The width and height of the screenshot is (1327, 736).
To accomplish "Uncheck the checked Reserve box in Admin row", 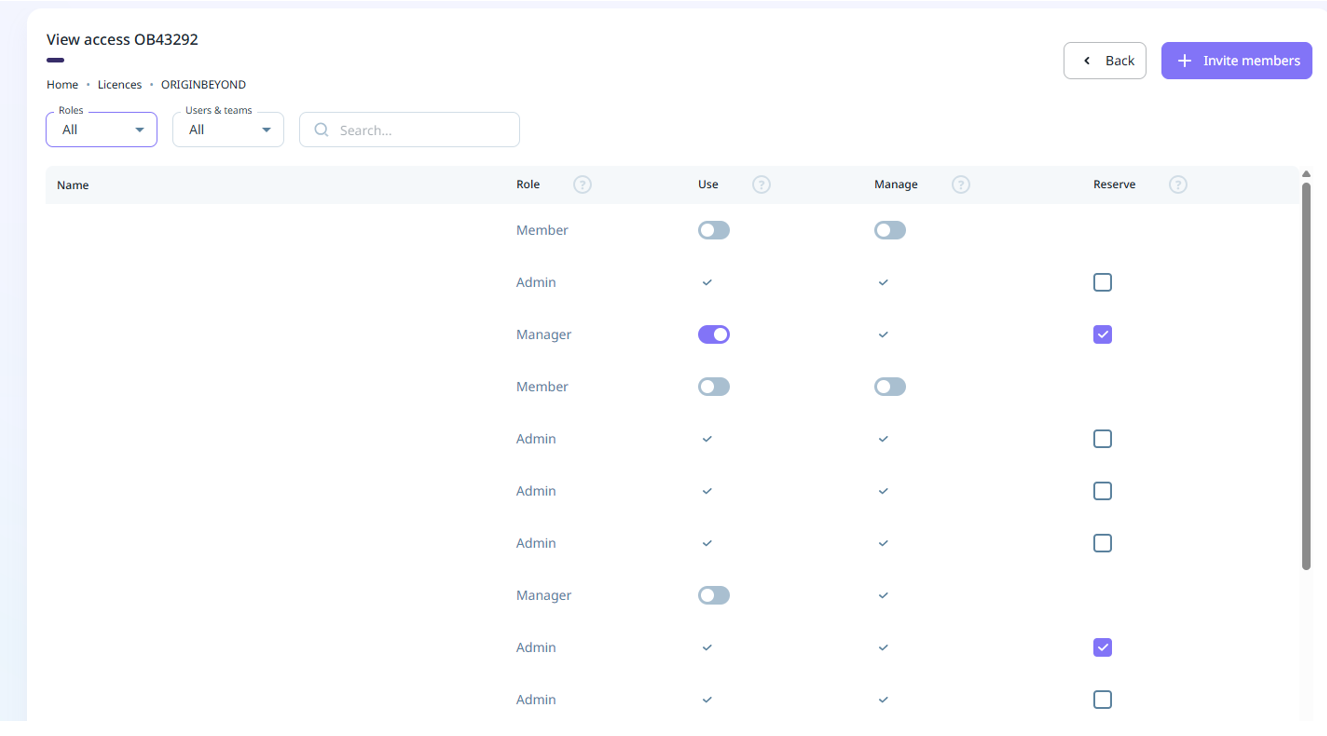I will click(x=1102, y=648).
